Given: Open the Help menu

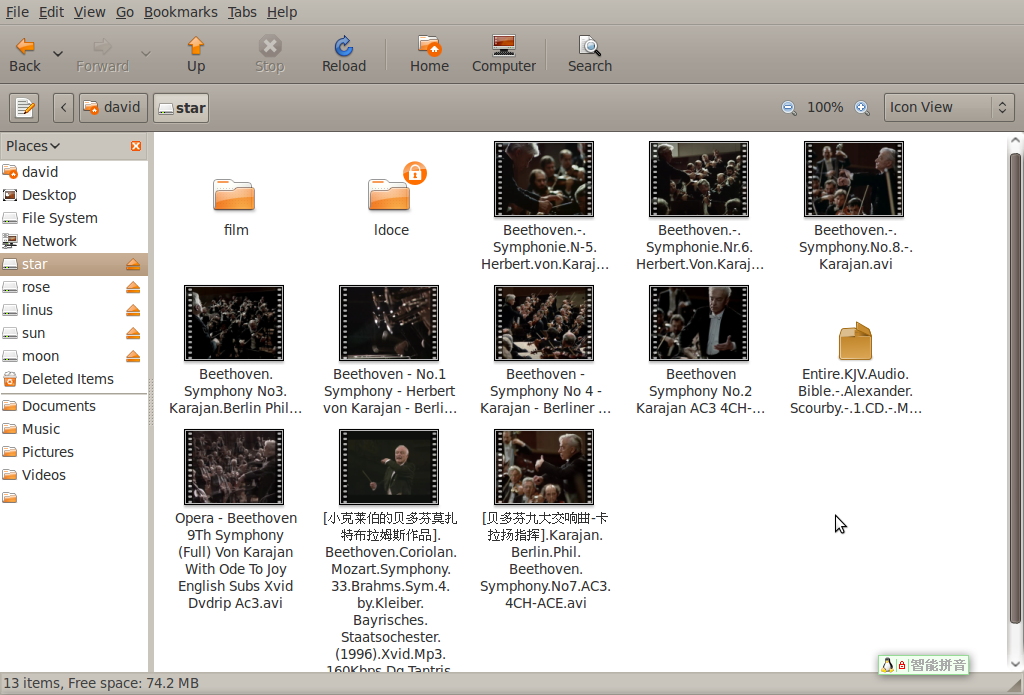Looking at the screenshot, I should click(x=281, y=12).
